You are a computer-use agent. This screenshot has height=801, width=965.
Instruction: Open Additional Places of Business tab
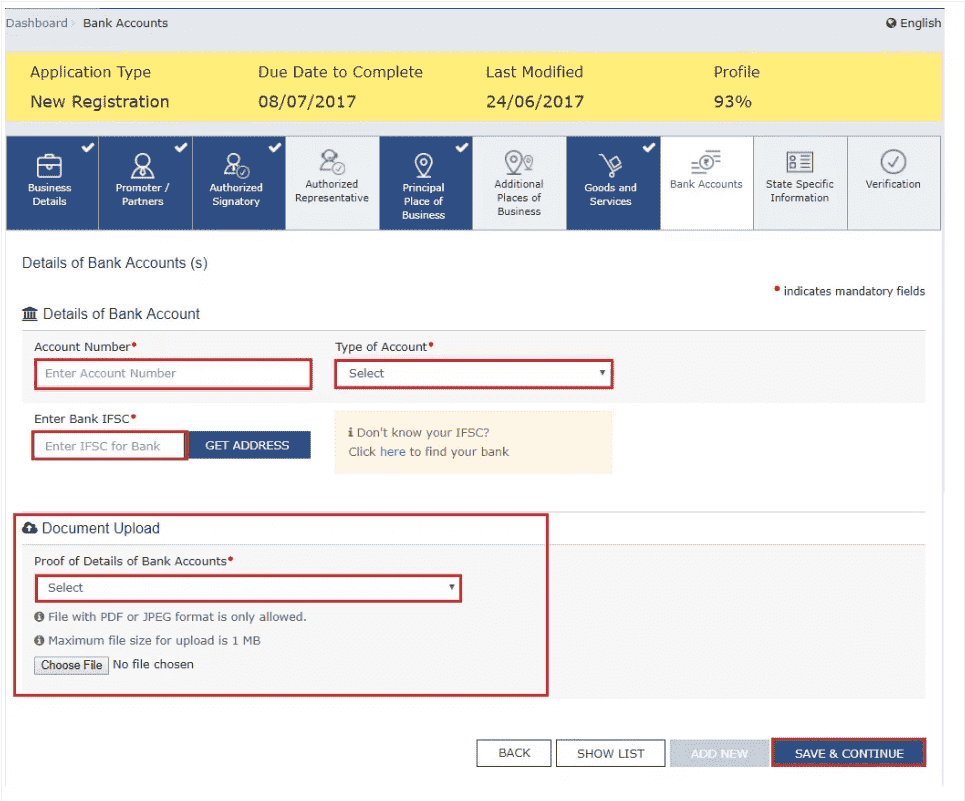coord(519,183)
